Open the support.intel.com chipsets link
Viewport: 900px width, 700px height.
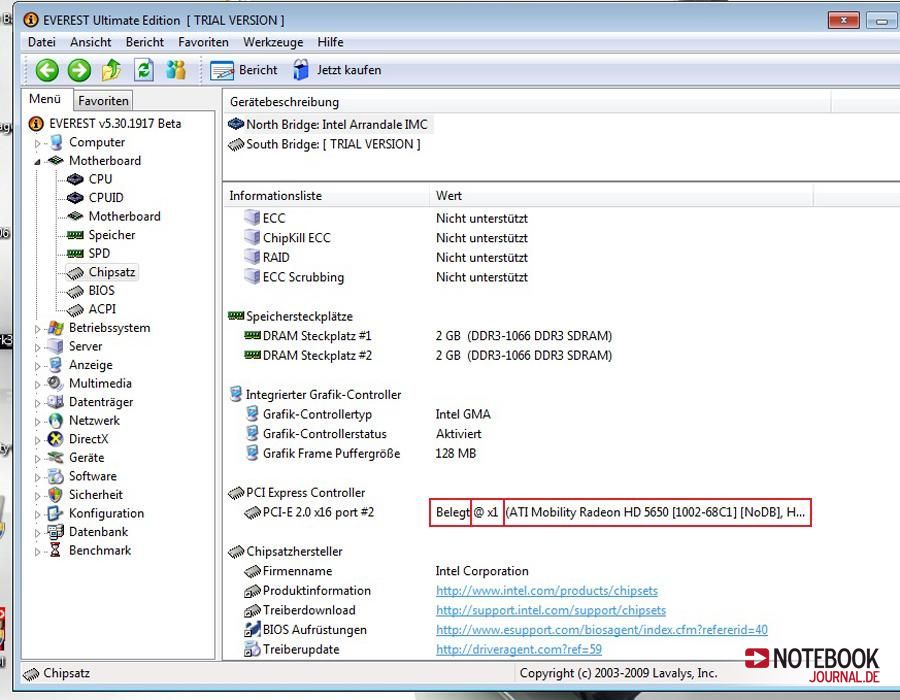(550, 610)
